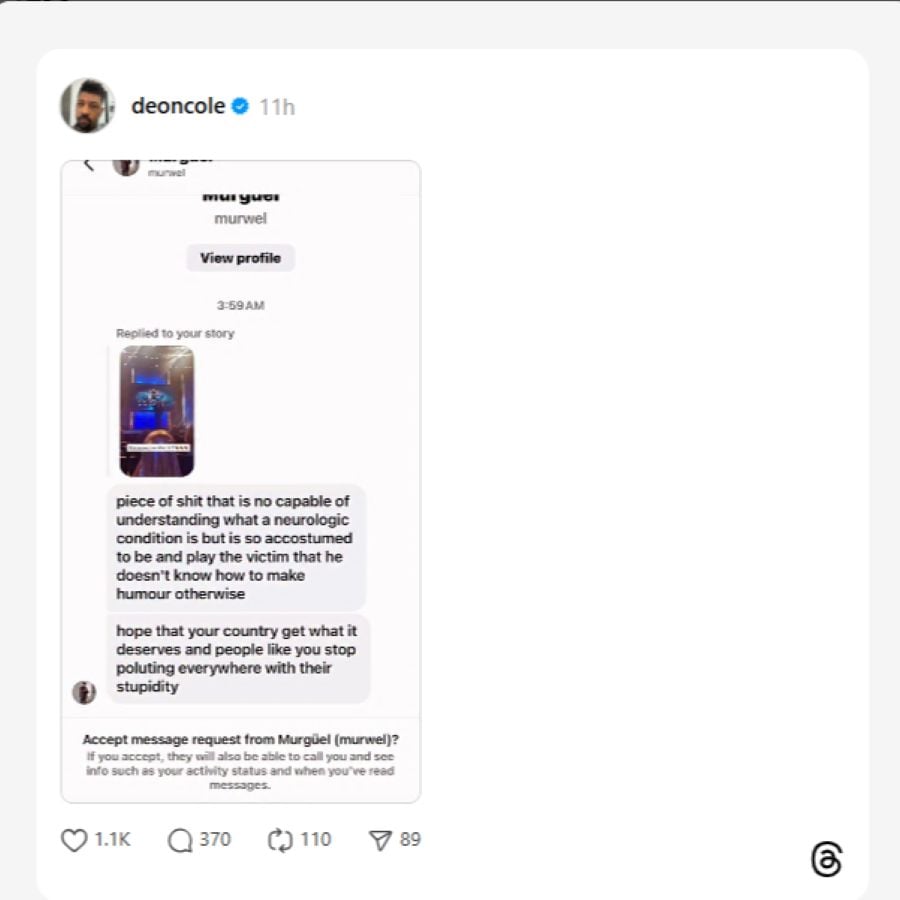
Task: Select the message starting 'hope that your country'
Action: tap(238, 658)
